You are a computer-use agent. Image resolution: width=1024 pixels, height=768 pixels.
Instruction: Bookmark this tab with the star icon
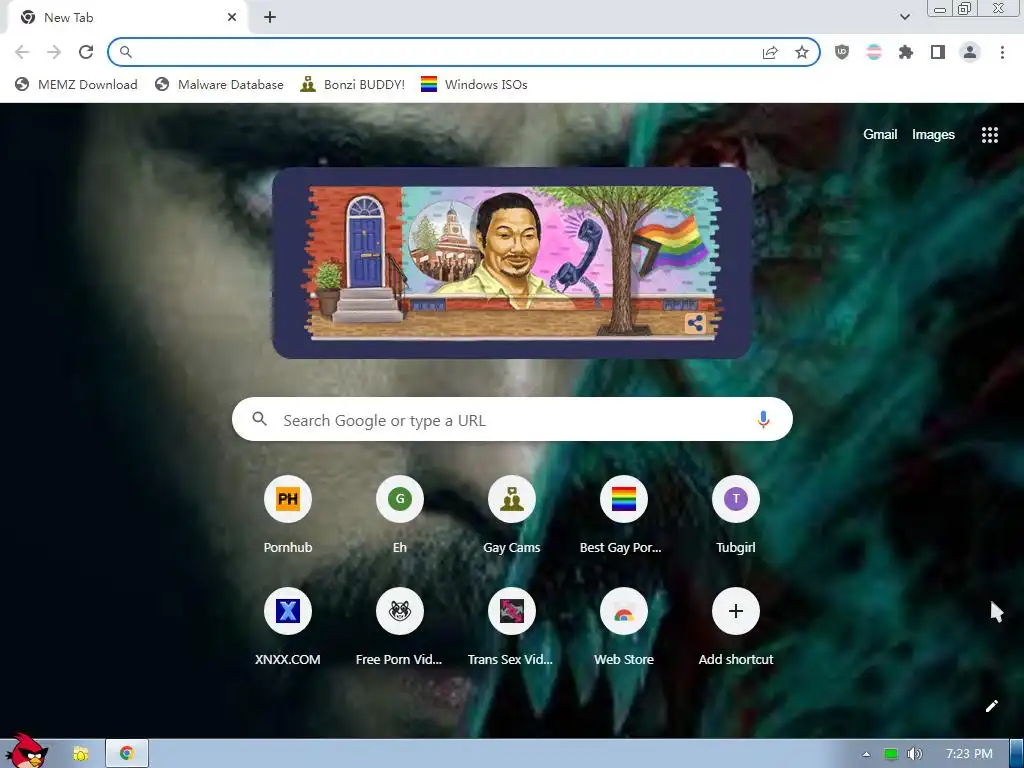click(x=802, y=52)
